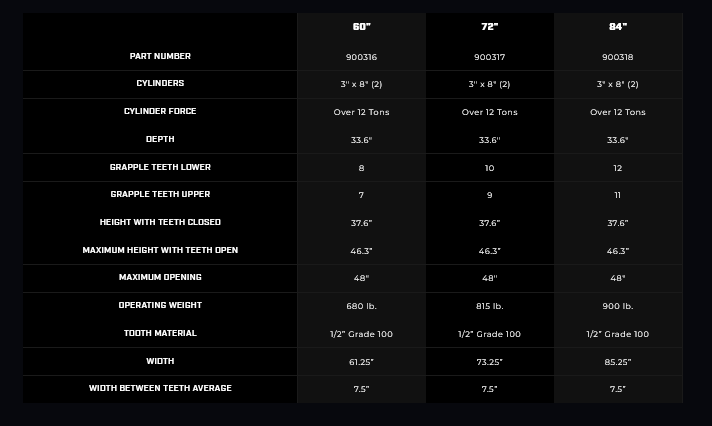Select the CYLINDERS row label

pyautogui.click(x=160, y=84)
